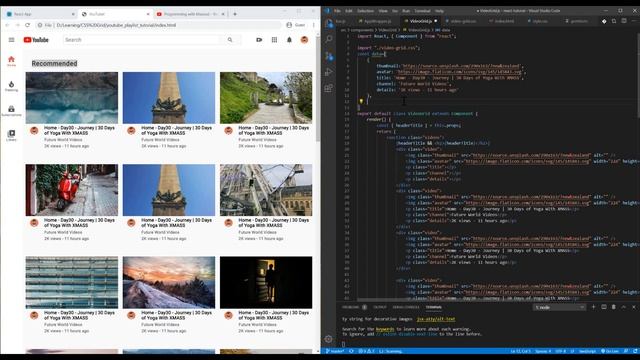Kill the terminal with trash icon
Viewport: 640px width, 360px height.
[613, 307]
